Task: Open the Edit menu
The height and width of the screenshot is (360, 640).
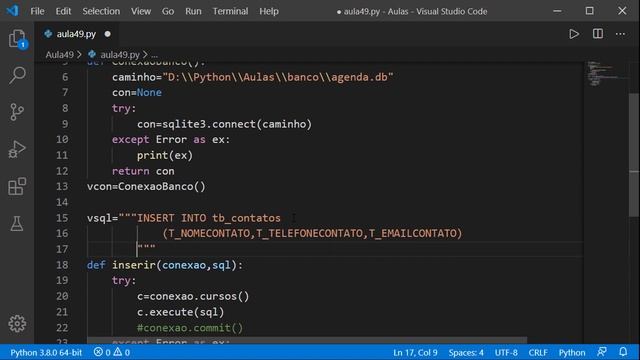Action: pos(63,11)
